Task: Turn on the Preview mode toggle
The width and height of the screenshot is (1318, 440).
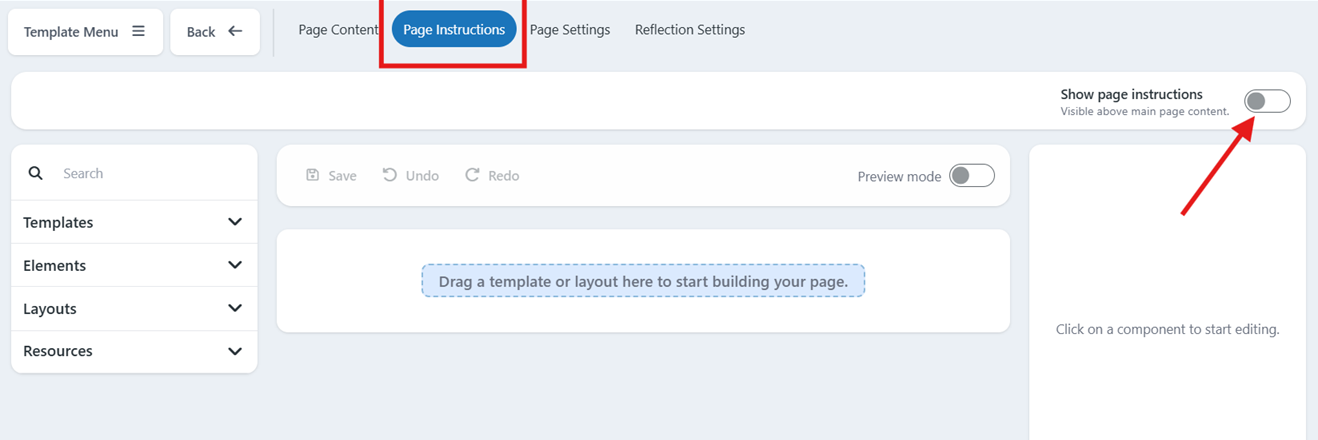Action: click(971, 176)
